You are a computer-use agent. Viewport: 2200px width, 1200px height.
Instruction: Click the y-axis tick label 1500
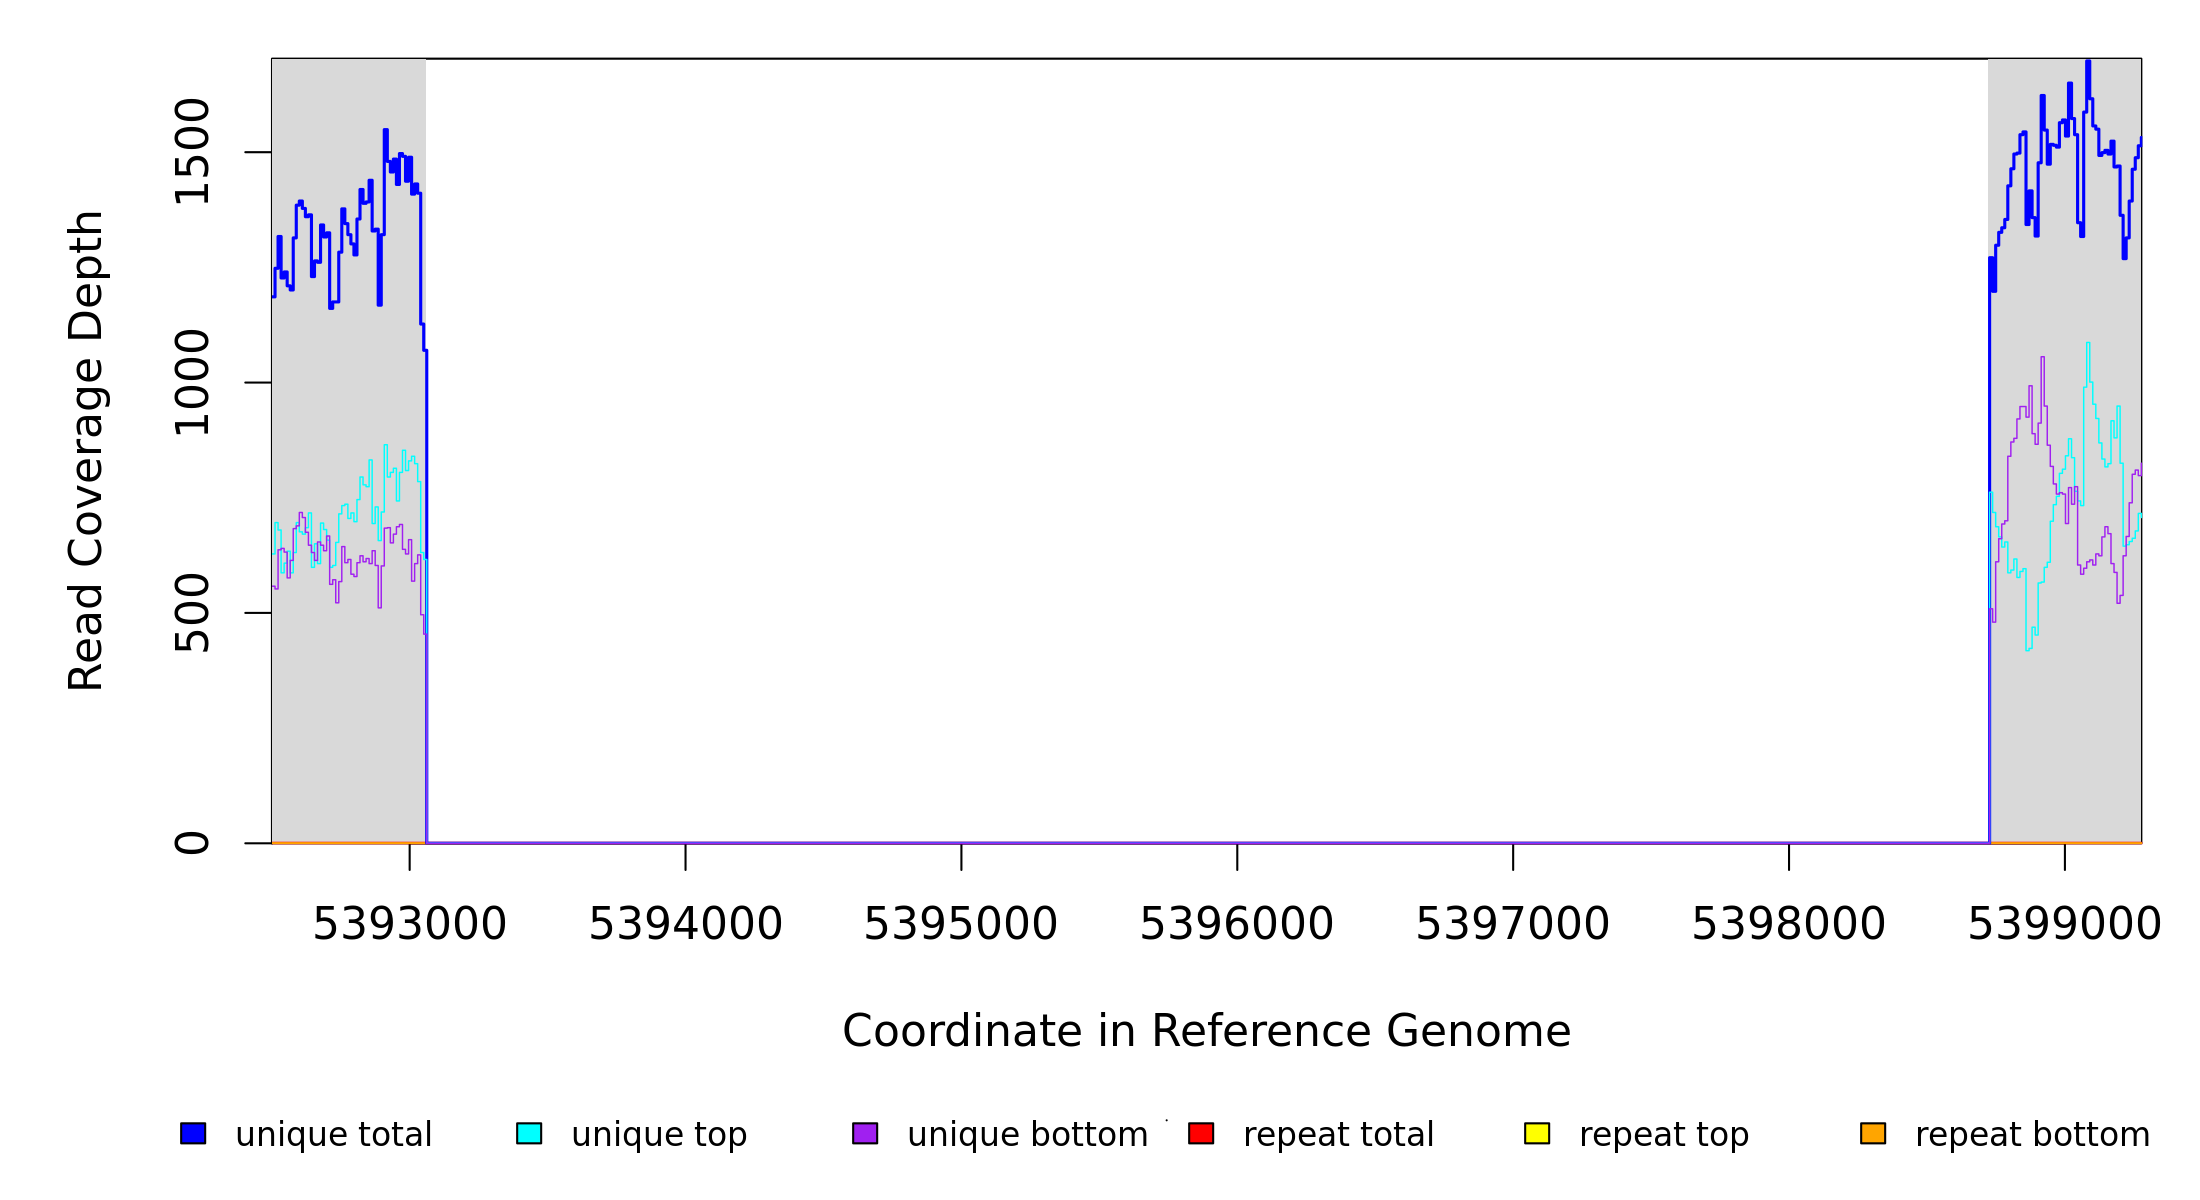tap(192, 152)
